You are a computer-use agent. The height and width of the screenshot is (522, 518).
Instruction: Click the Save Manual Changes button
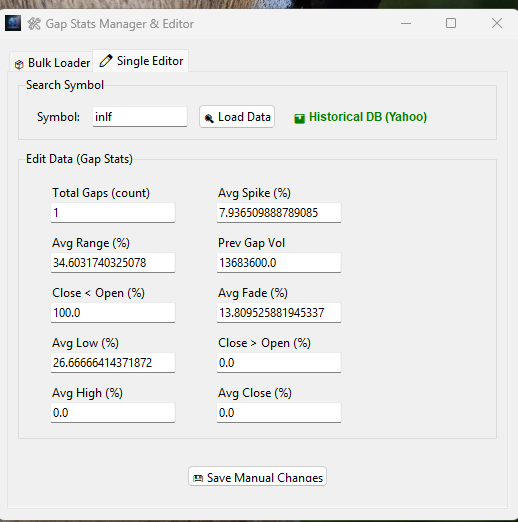click(x=257, y=477)
